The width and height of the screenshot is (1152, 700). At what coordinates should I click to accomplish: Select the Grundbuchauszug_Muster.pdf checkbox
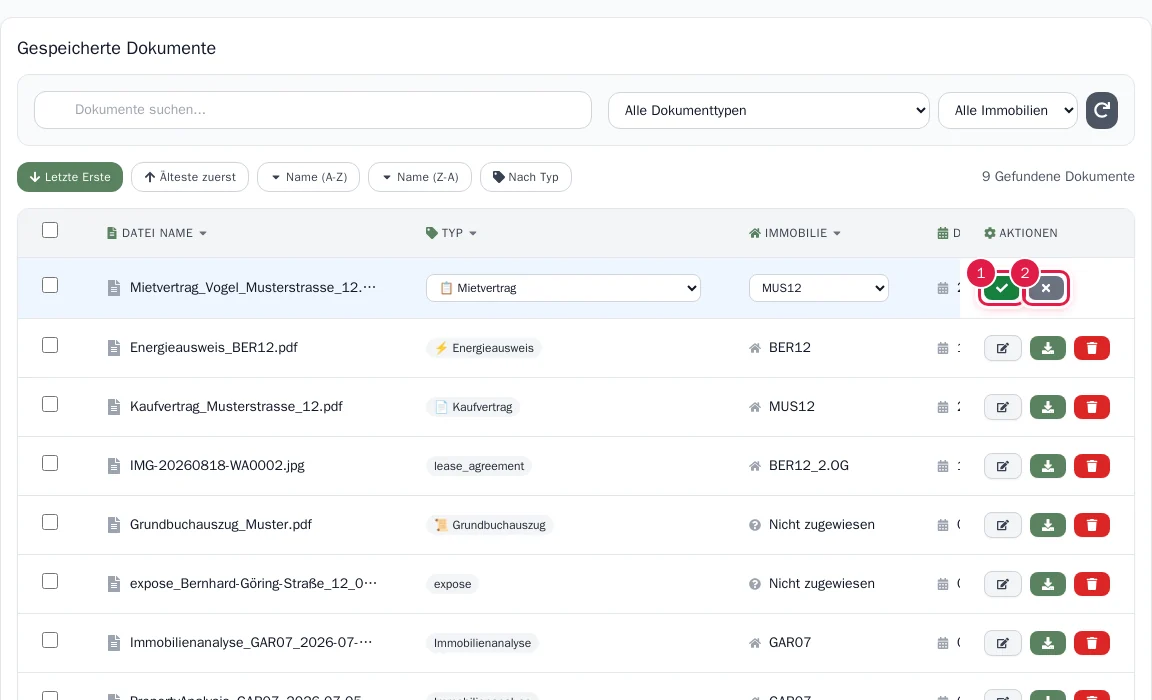50,522
